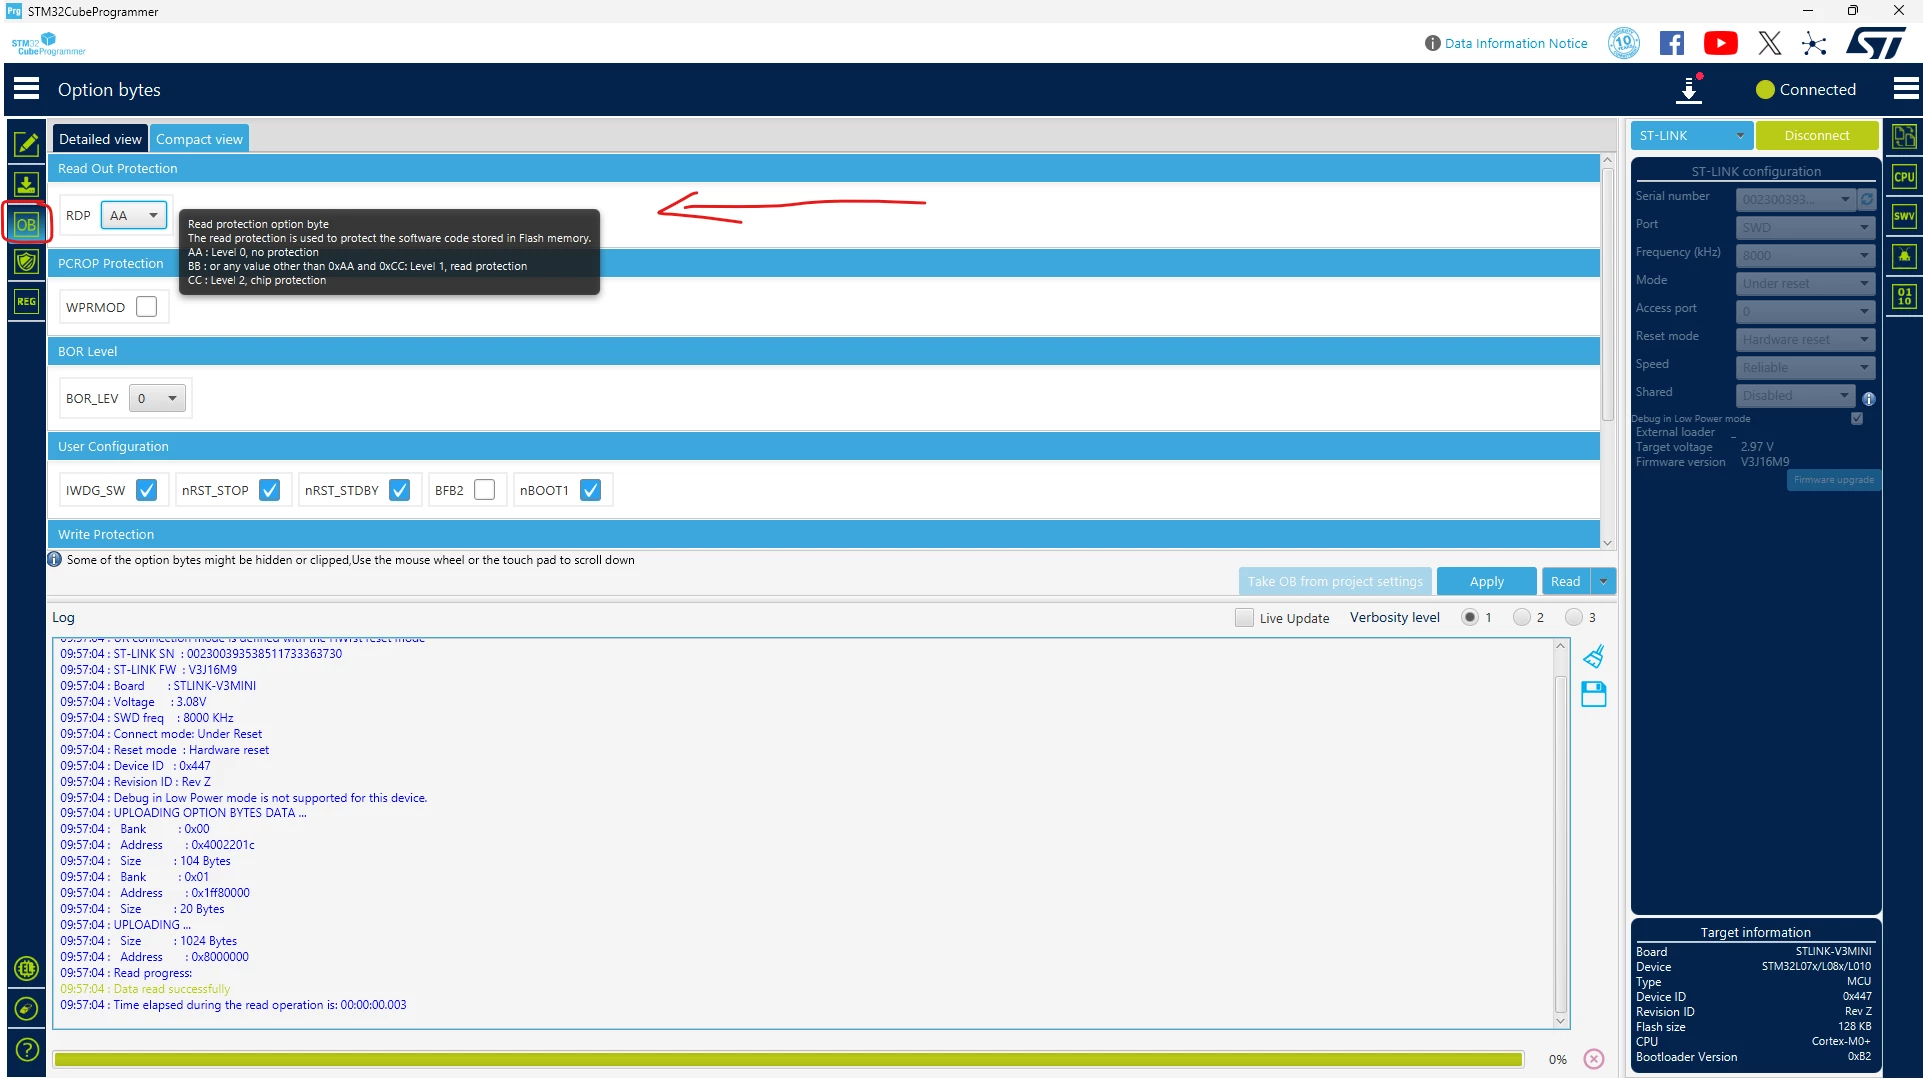Open the X social media icon
The width and height of the screenshot is (1923, 1079).
tap(1769, 43)
